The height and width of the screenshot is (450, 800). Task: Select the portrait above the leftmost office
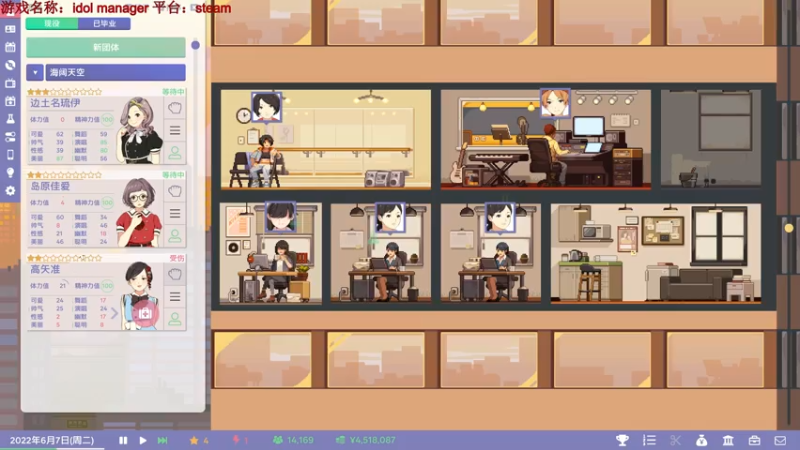pyautogui.click(x=280, y=217)
